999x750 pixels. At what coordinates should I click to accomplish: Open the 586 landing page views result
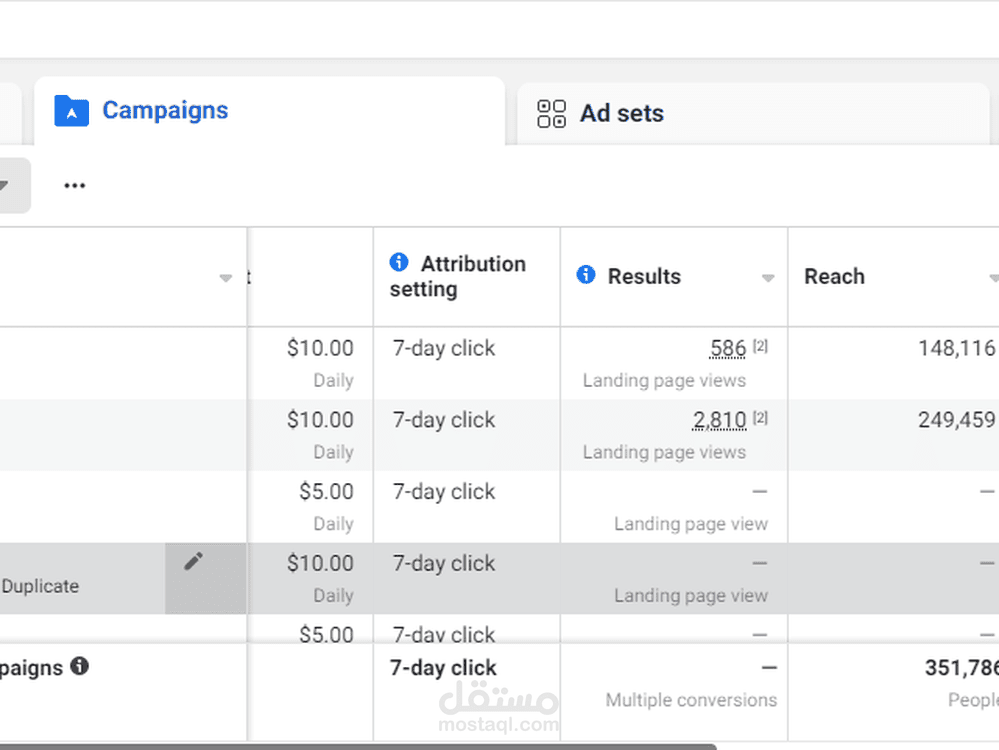tap(727, 349)
